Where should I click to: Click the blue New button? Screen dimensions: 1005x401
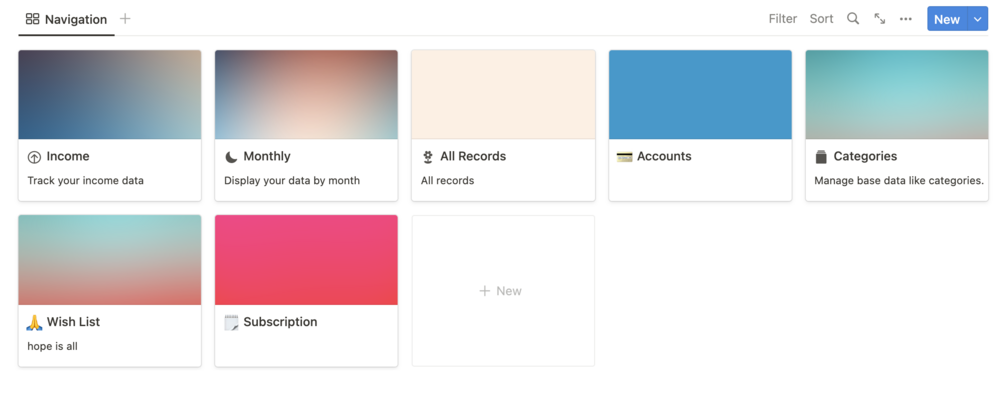pyautogui.click(x=946, y=19)
